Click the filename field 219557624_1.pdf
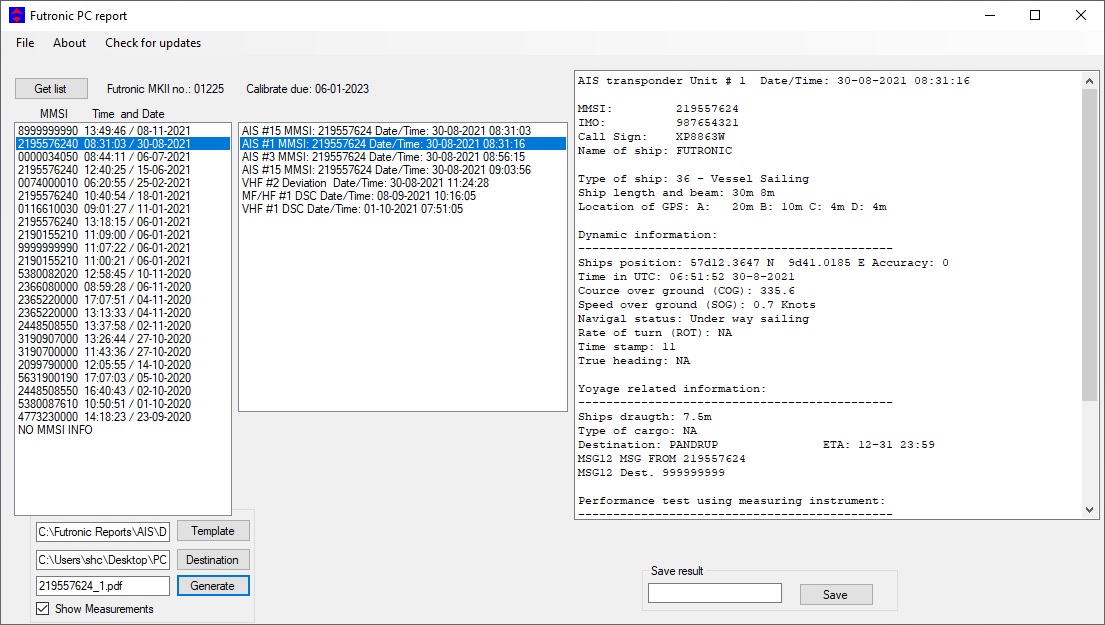The width and height of the screenshot is (1105, 625). (x=103, y=586)
